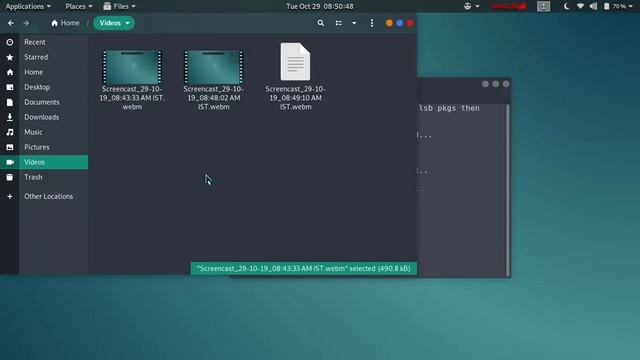Click the Pictures image icon
Screen dimensions: 640x360
click(10, 147)
